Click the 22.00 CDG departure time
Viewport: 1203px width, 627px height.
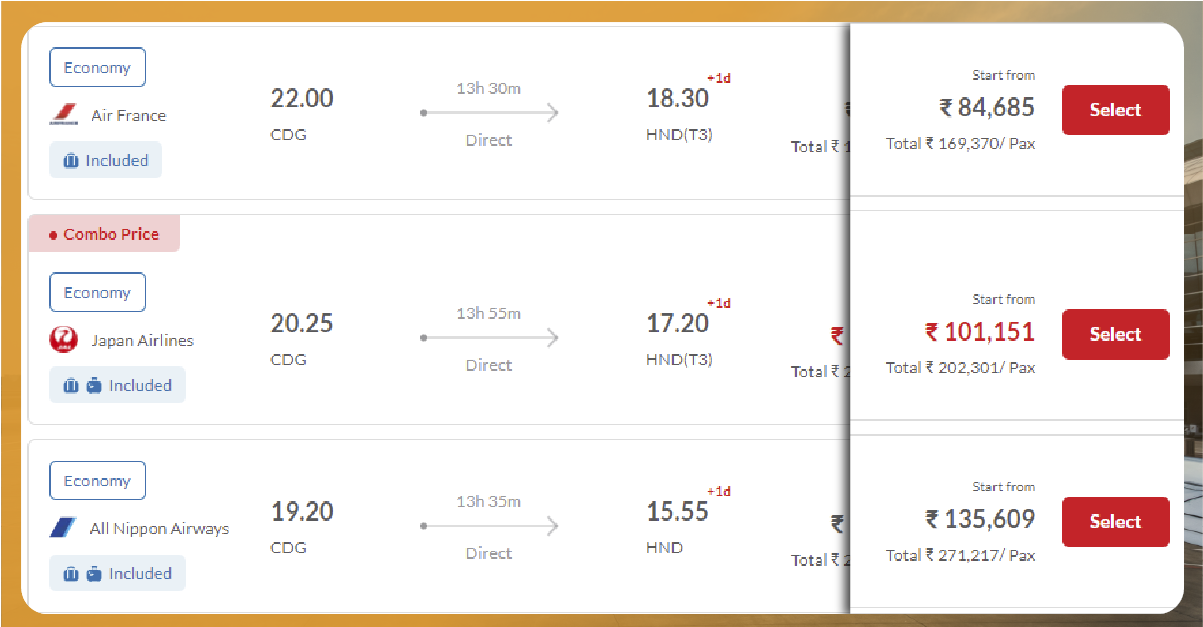pos(302,99)
